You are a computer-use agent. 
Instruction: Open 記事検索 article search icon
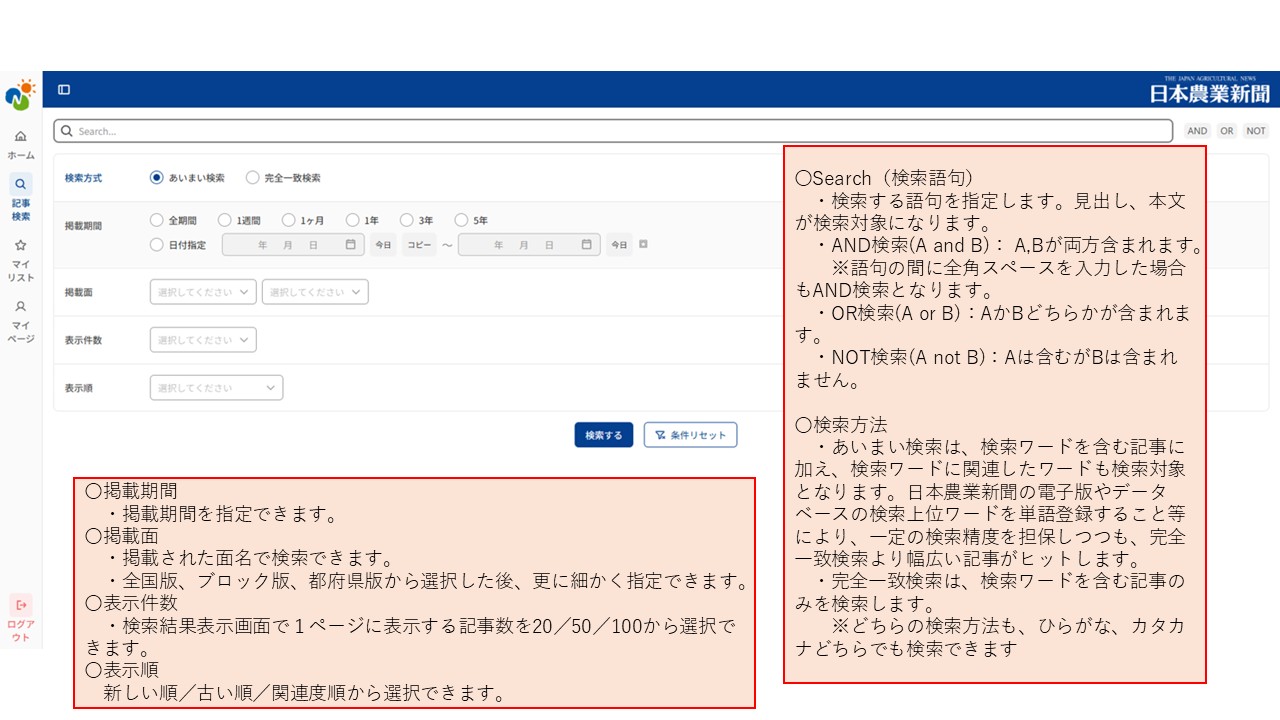(x=21, y=184)
